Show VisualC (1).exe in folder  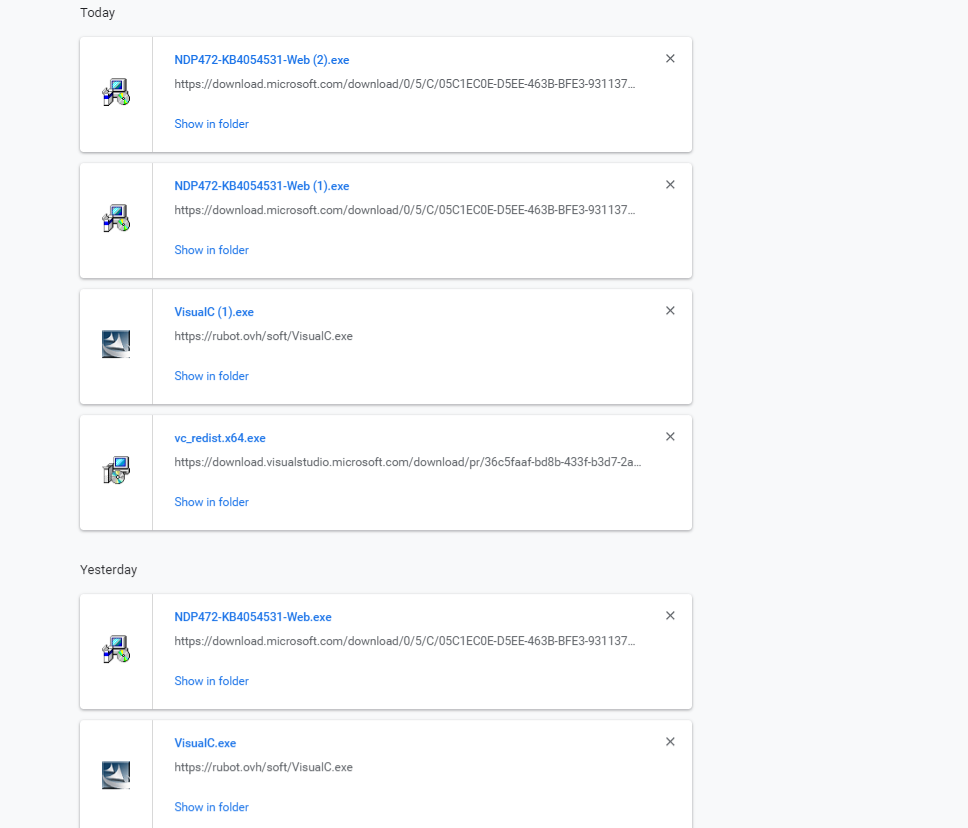pos(212,376)
